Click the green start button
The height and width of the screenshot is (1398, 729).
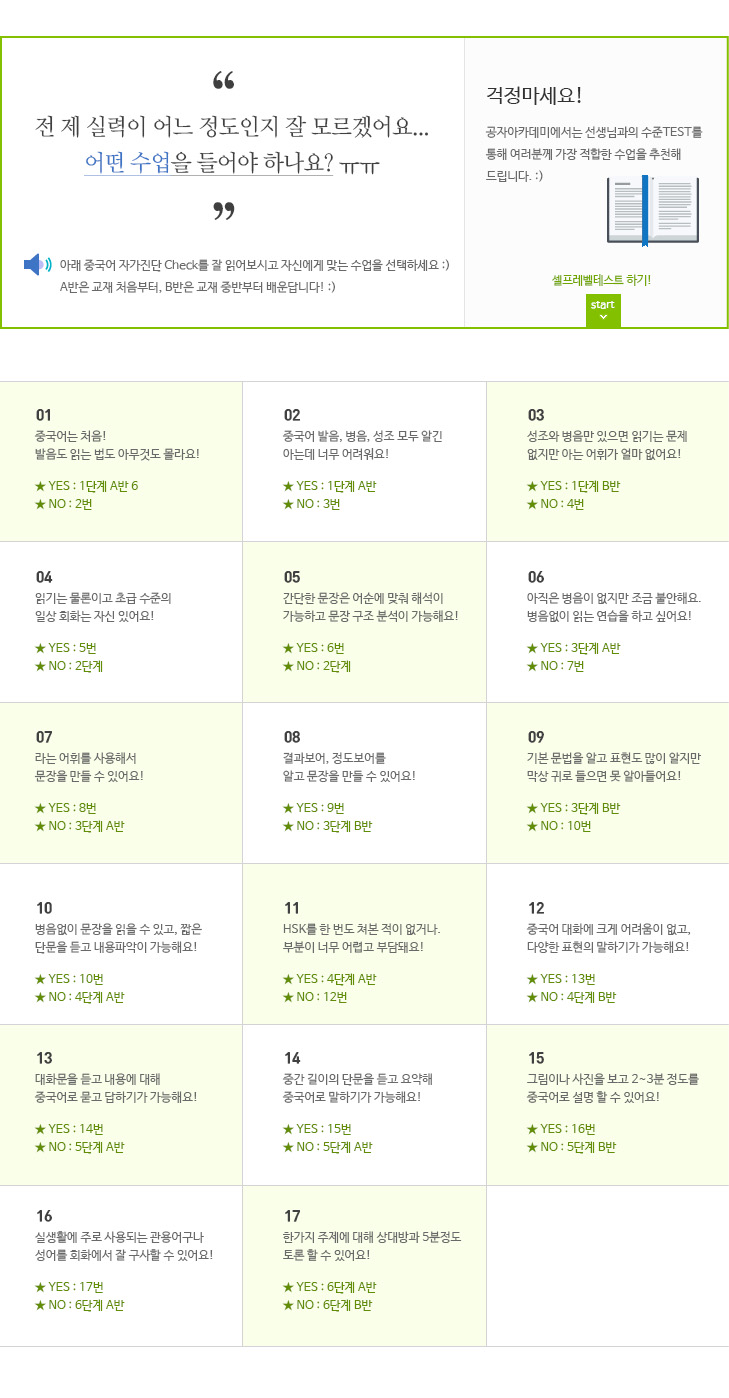coord(603,310)
